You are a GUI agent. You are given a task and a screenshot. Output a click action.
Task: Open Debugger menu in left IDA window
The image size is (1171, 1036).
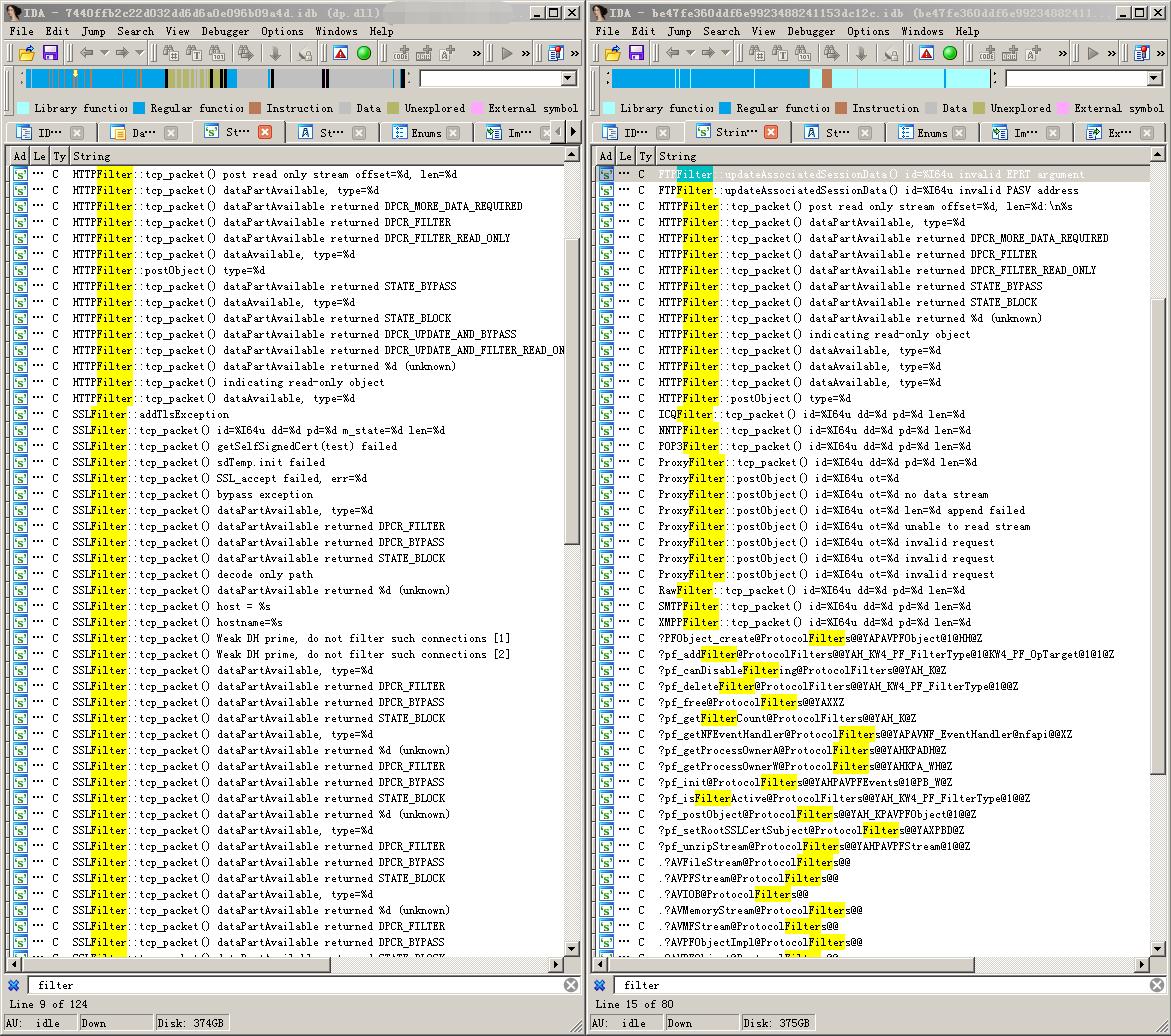(226, 31)
